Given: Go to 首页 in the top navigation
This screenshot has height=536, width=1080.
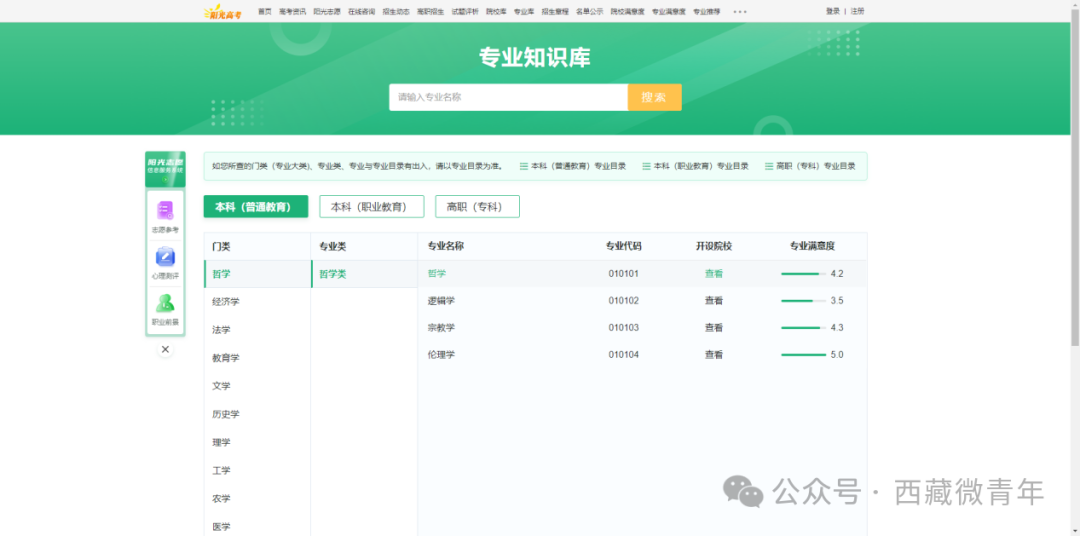Looking at the screenshot, I should click(x=264, y=12).
